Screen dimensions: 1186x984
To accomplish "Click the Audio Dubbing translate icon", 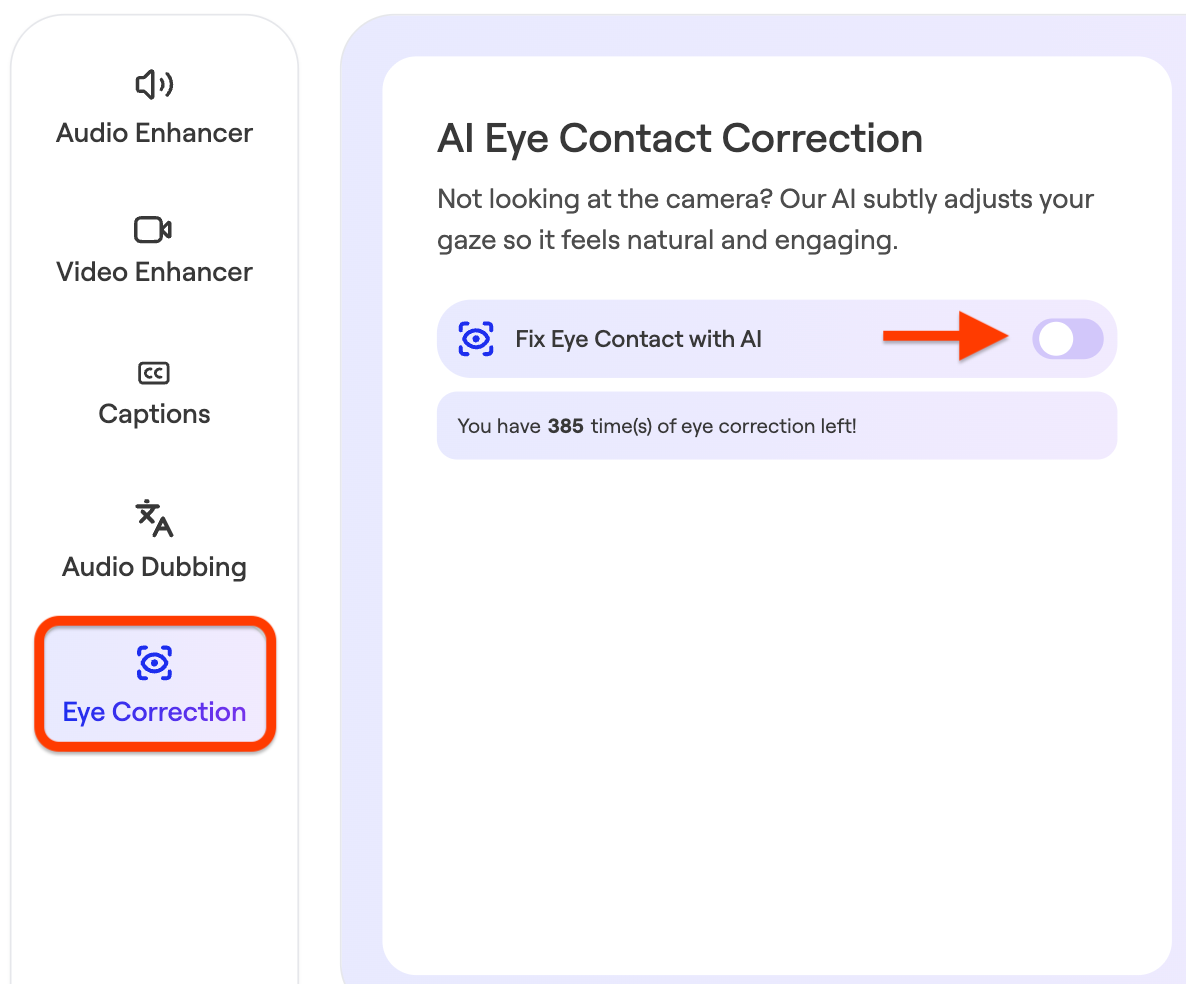I will [x=154, y=518].
